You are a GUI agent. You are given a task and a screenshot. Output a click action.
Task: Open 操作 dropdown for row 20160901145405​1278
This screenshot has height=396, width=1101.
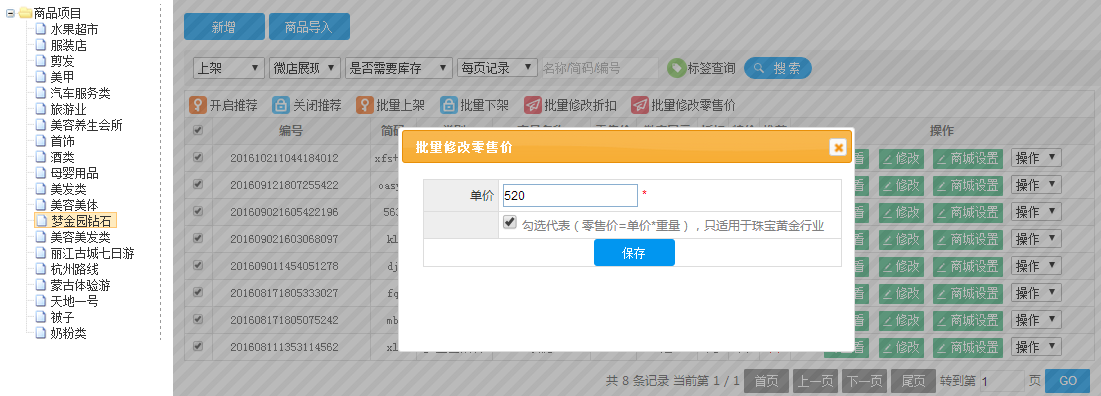pyautogui.click(x=1036, y=266)
